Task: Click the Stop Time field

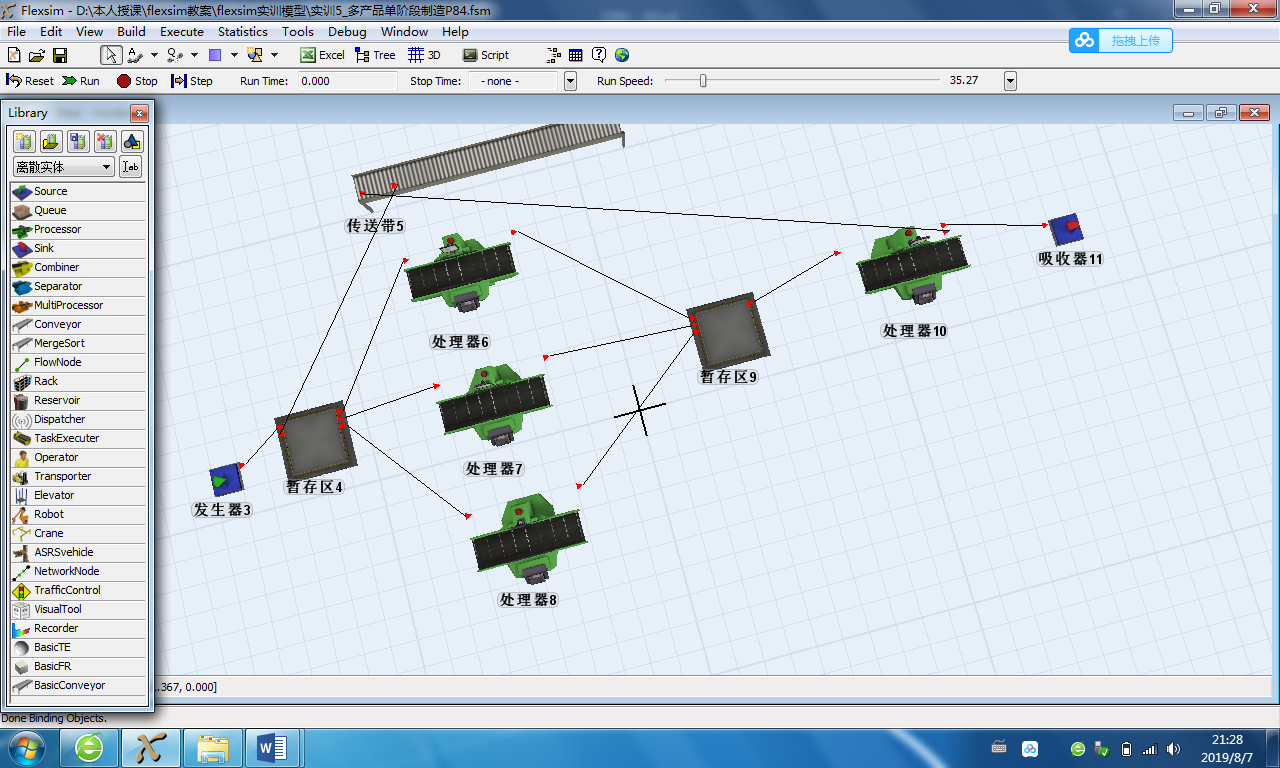Action: (513, 81)
